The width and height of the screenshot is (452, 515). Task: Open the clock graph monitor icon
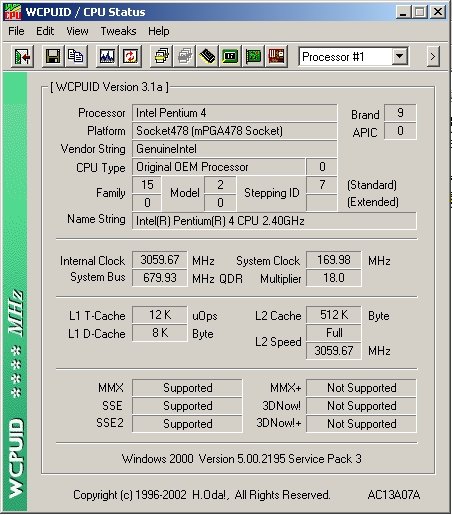107,56
